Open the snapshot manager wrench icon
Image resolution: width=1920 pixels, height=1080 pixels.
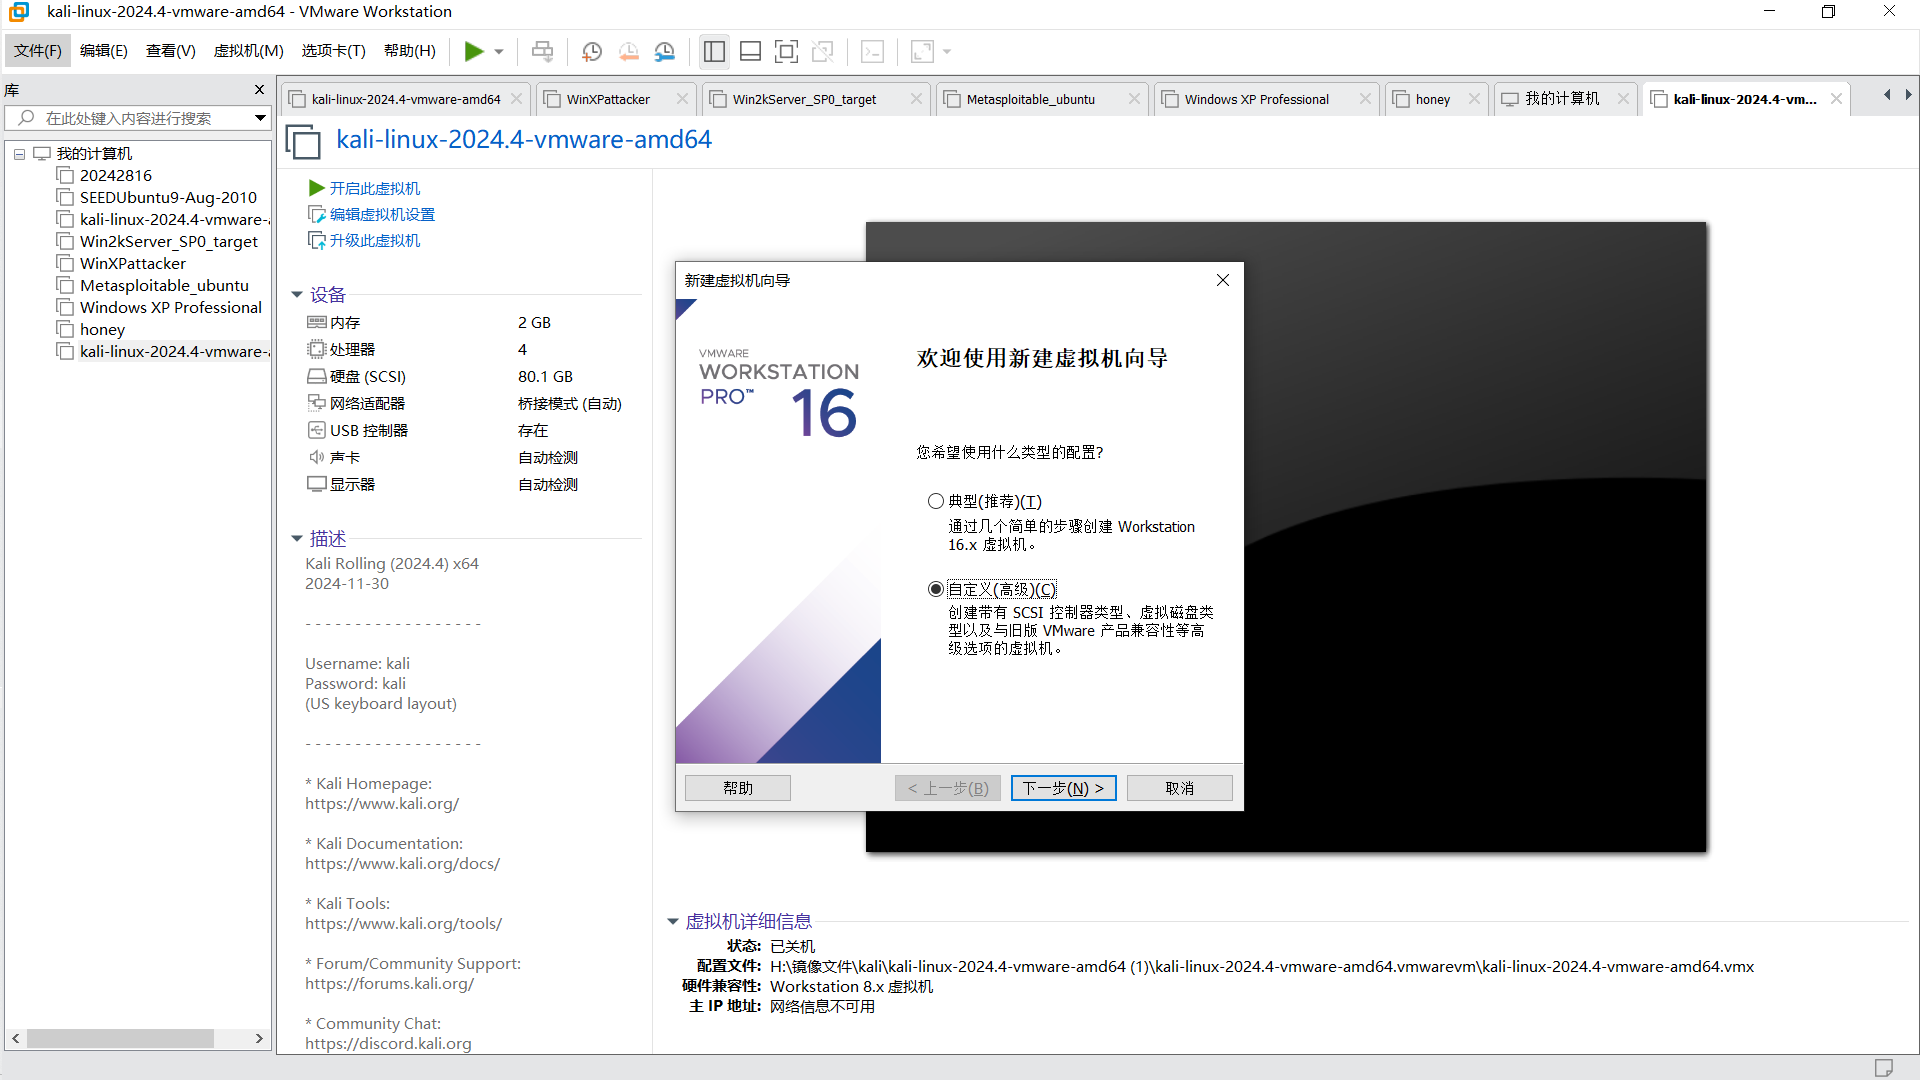pos(665,51)
